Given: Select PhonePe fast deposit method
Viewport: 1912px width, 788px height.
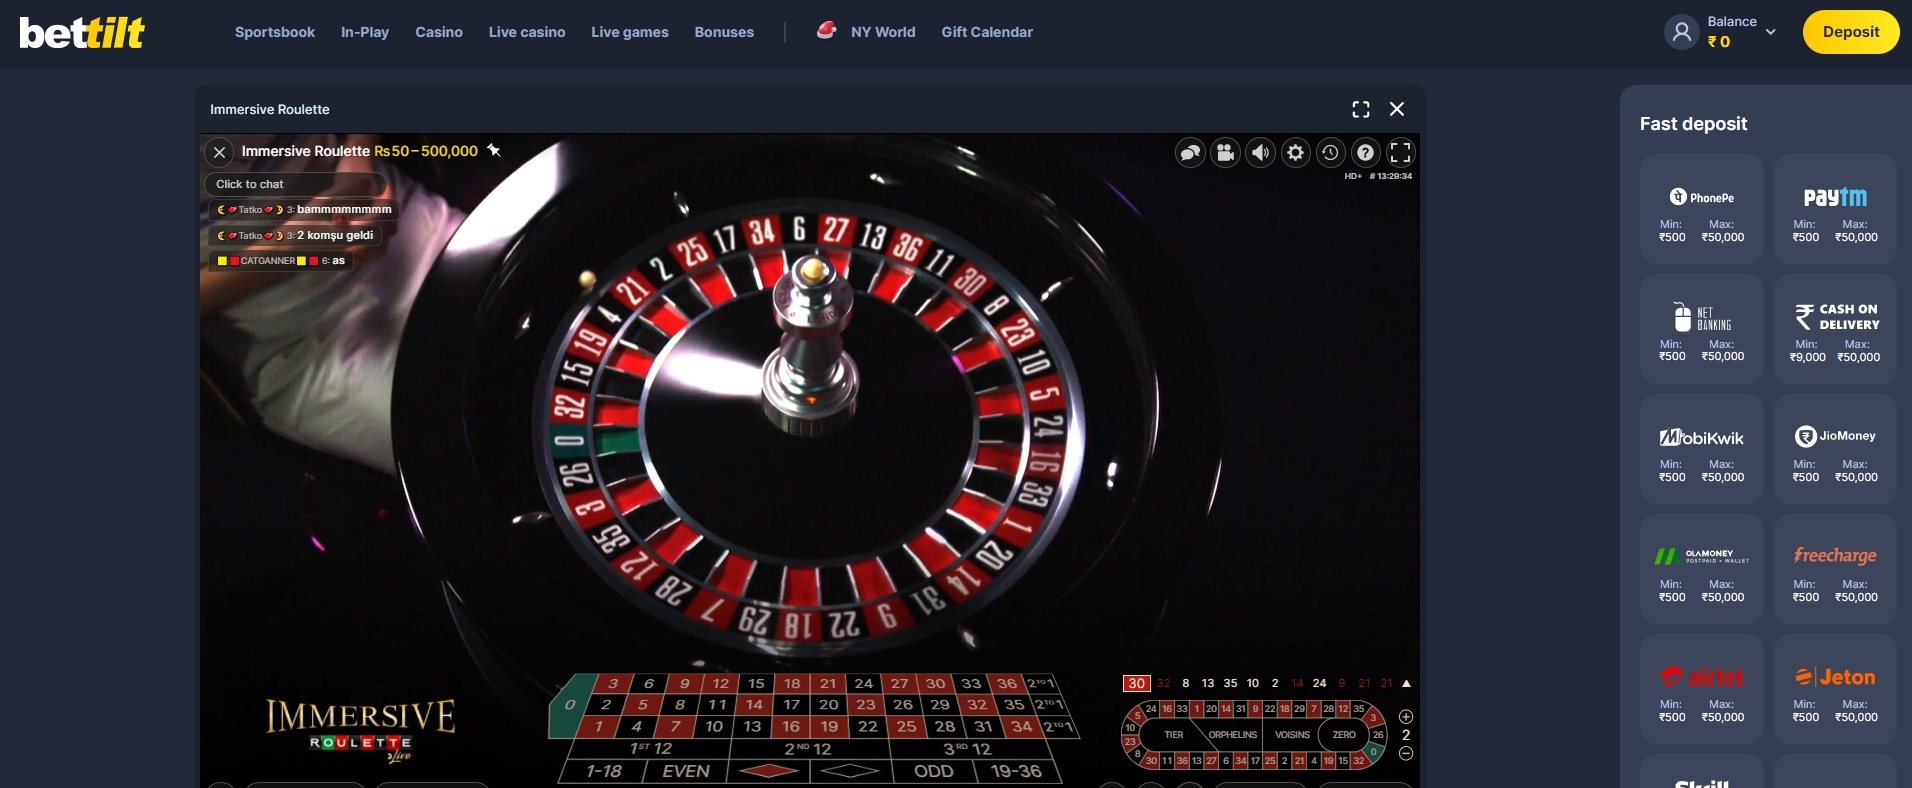Looking at the screenshot, I should tap(1702, 209).
